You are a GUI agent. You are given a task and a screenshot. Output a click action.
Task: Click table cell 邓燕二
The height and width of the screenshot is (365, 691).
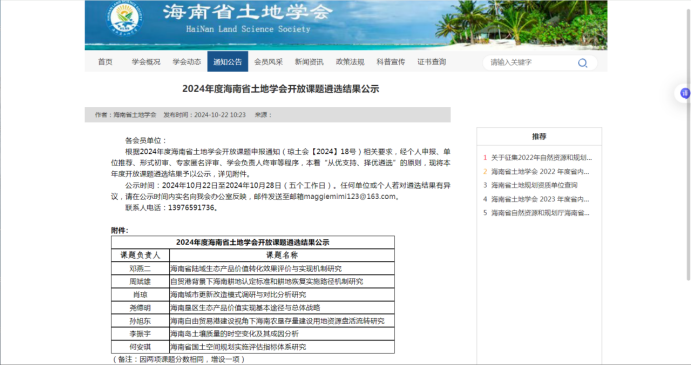coord(140,268)
